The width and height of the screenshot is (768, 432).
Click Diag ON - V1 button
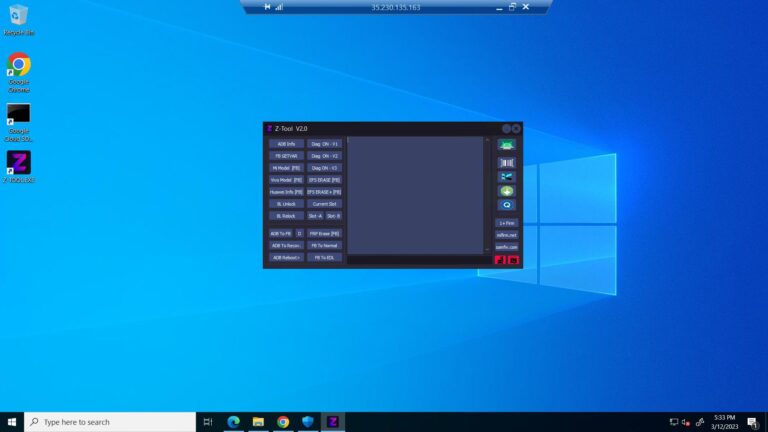[x=324, y=144]
